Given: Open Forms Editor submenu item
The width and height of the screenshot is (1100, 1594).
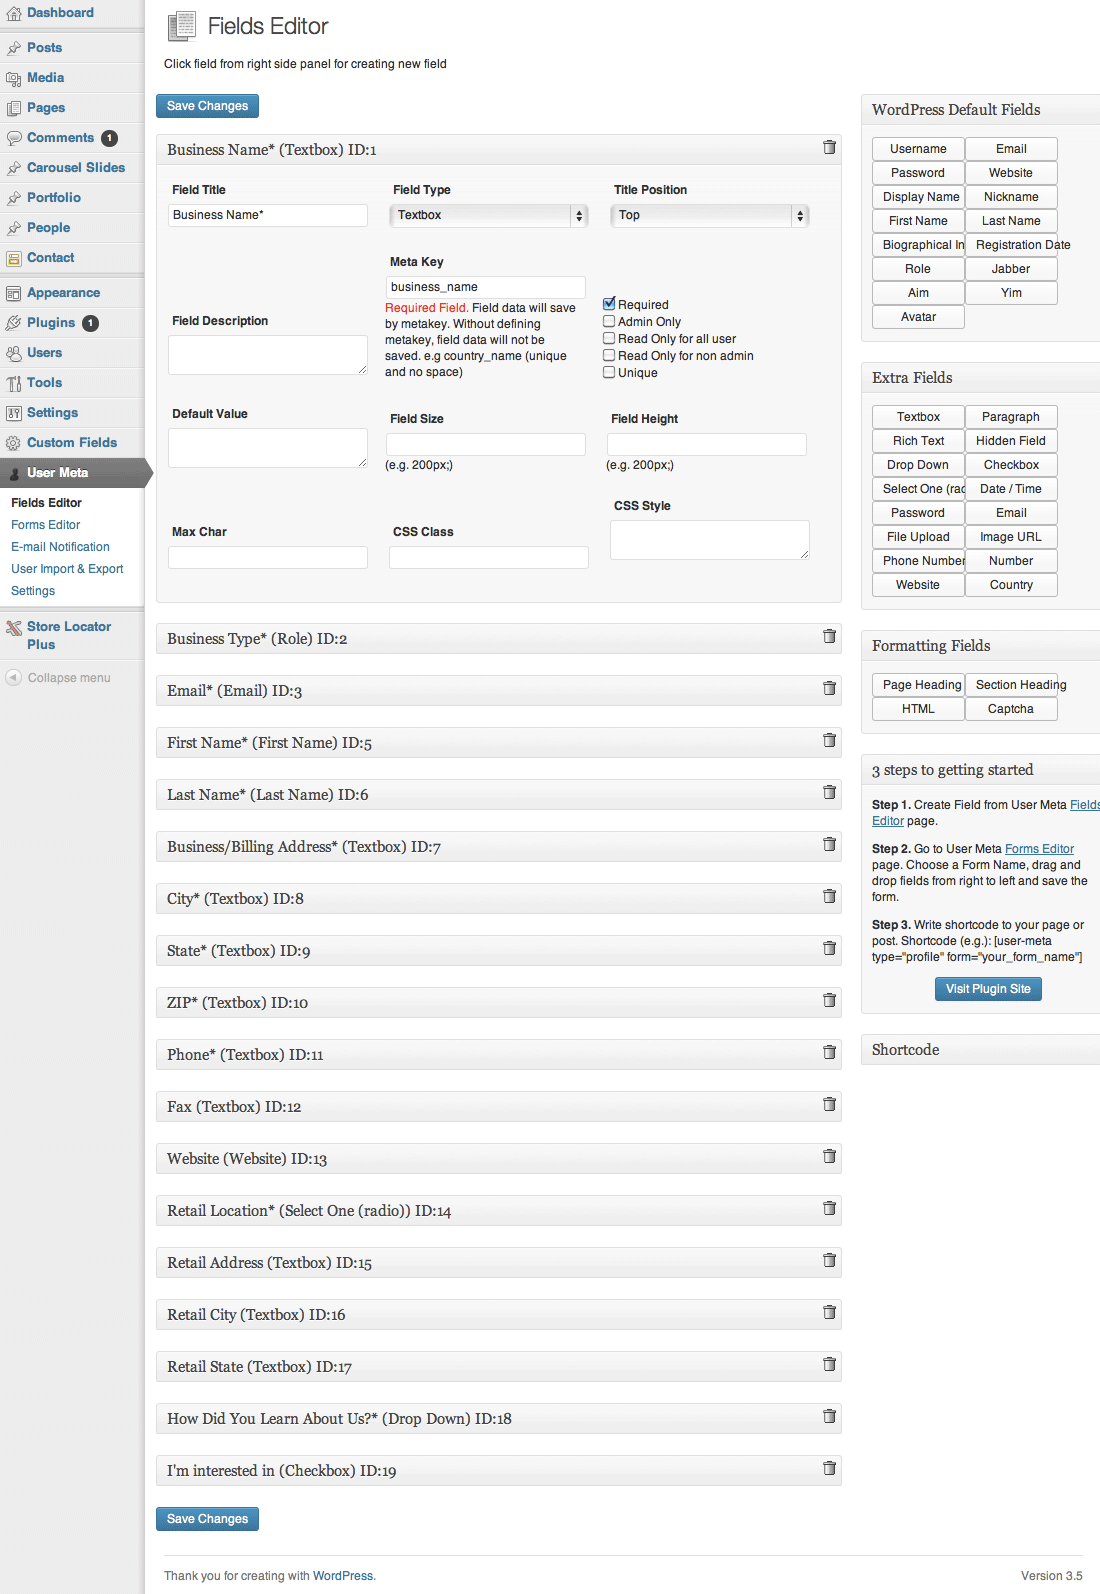Looking at the screenshot, I should 46,525.
